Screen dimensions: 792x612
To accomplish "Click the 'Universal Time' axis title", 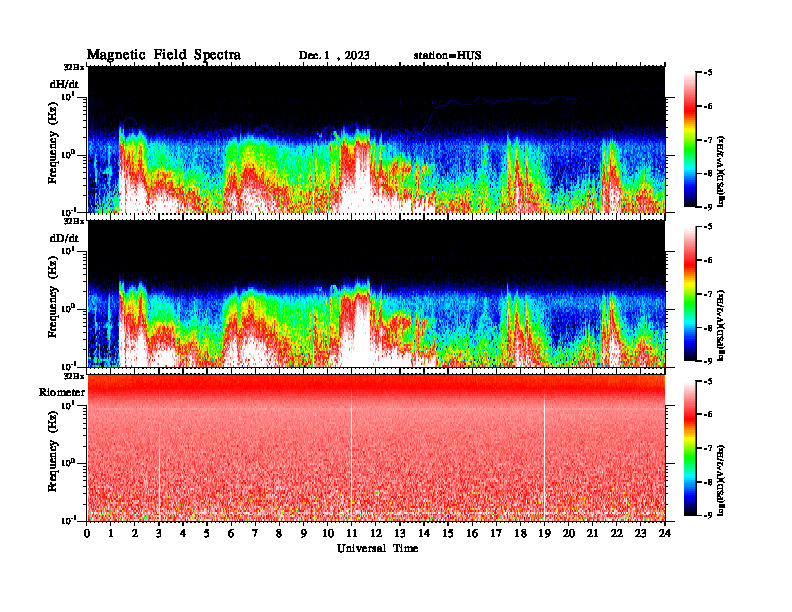I will (x=377, y=548).
